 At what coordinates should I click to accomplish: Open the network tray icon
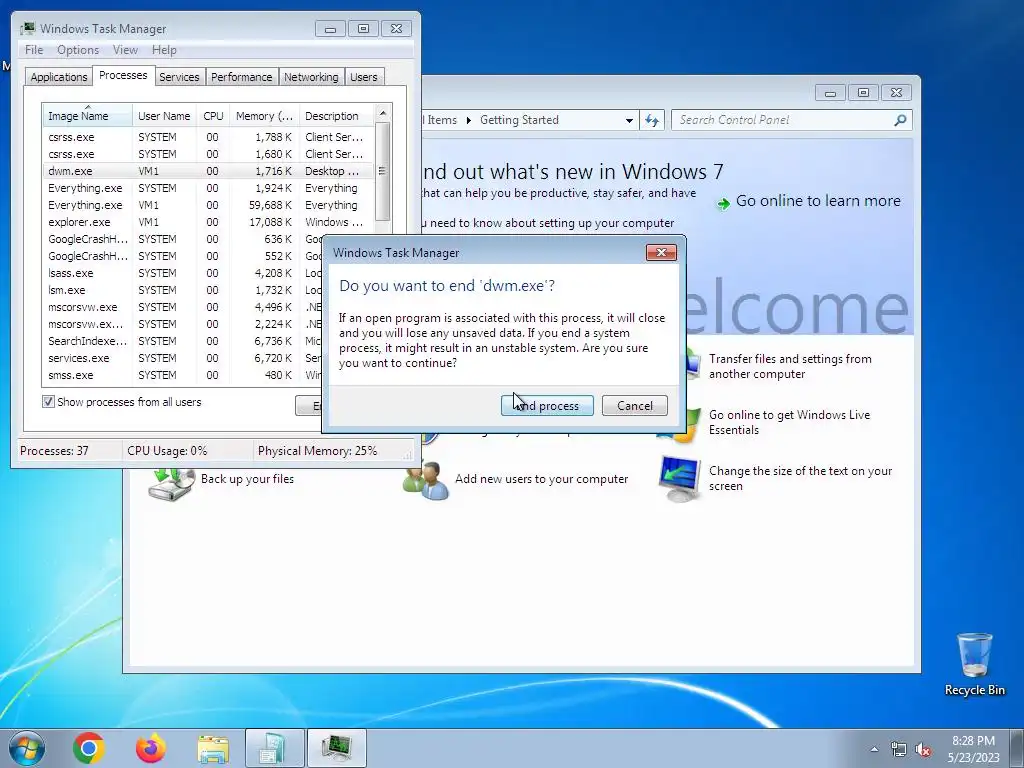pyautogui.click(x=899, y=749)
